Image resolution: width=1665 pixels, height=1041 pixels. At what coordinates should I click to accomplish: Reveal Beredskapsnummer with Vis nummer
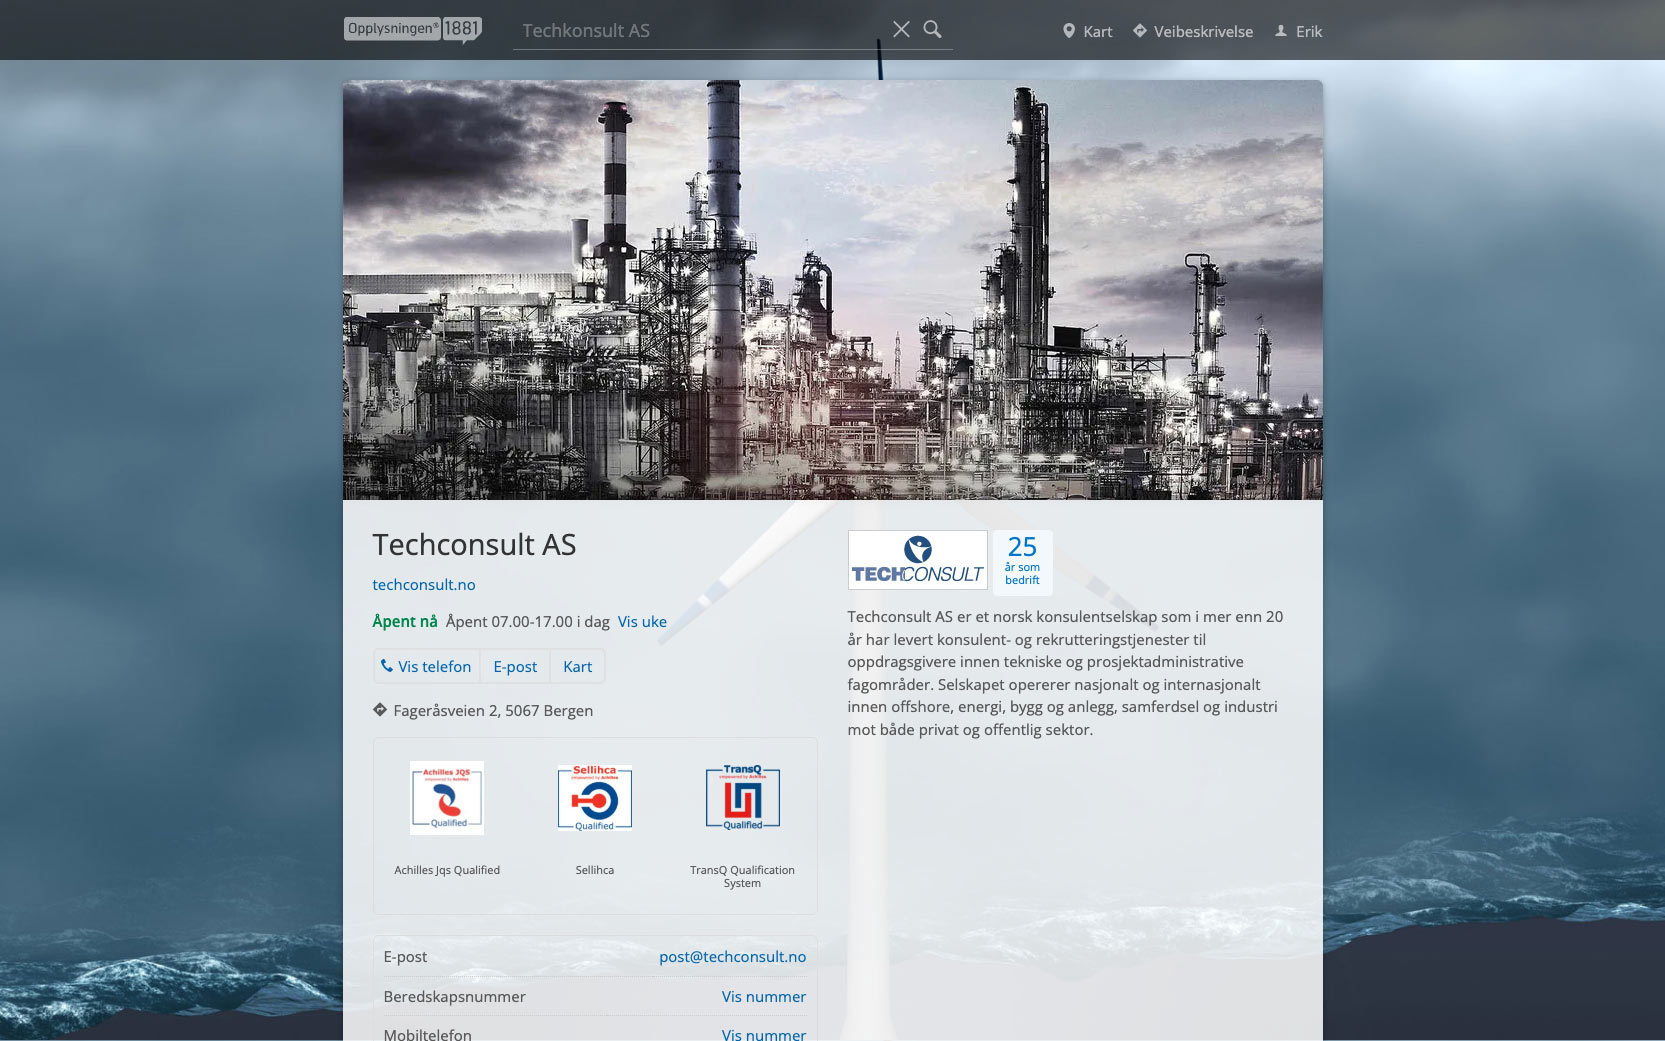click(763, 997)
